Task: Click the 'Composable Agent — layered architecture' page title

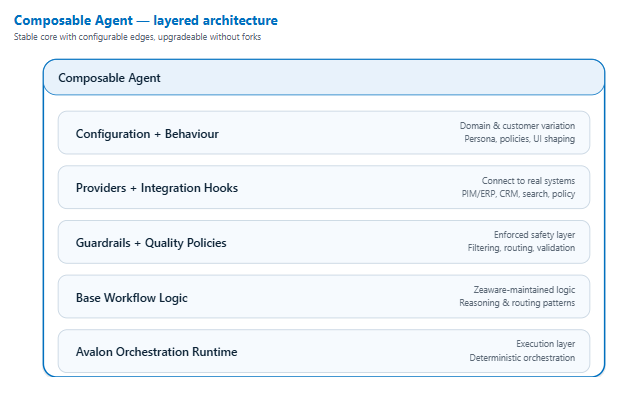Action: pyautogui.click(x=146, y=20)
